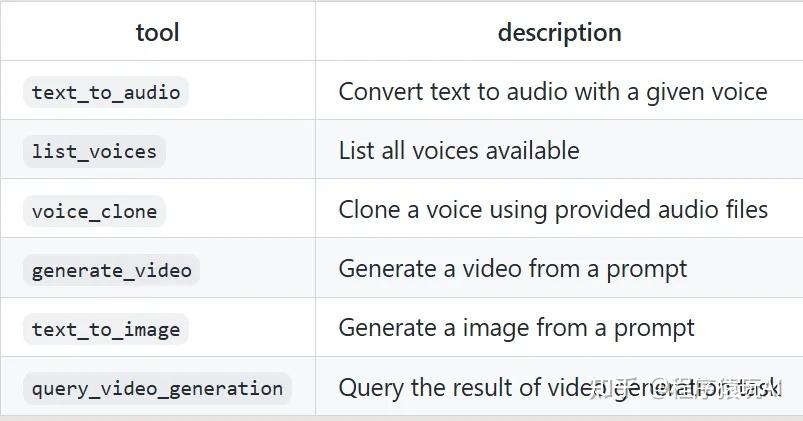Click the word 'List' in second description

tap(355, 151)
